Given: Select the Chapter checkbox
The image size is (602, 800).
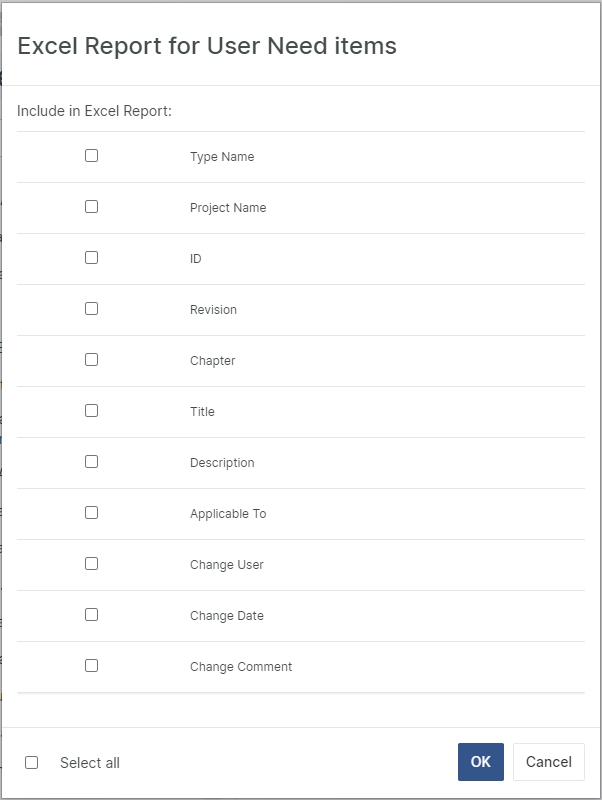Looking at the screenshot, I should pos(91,360).
